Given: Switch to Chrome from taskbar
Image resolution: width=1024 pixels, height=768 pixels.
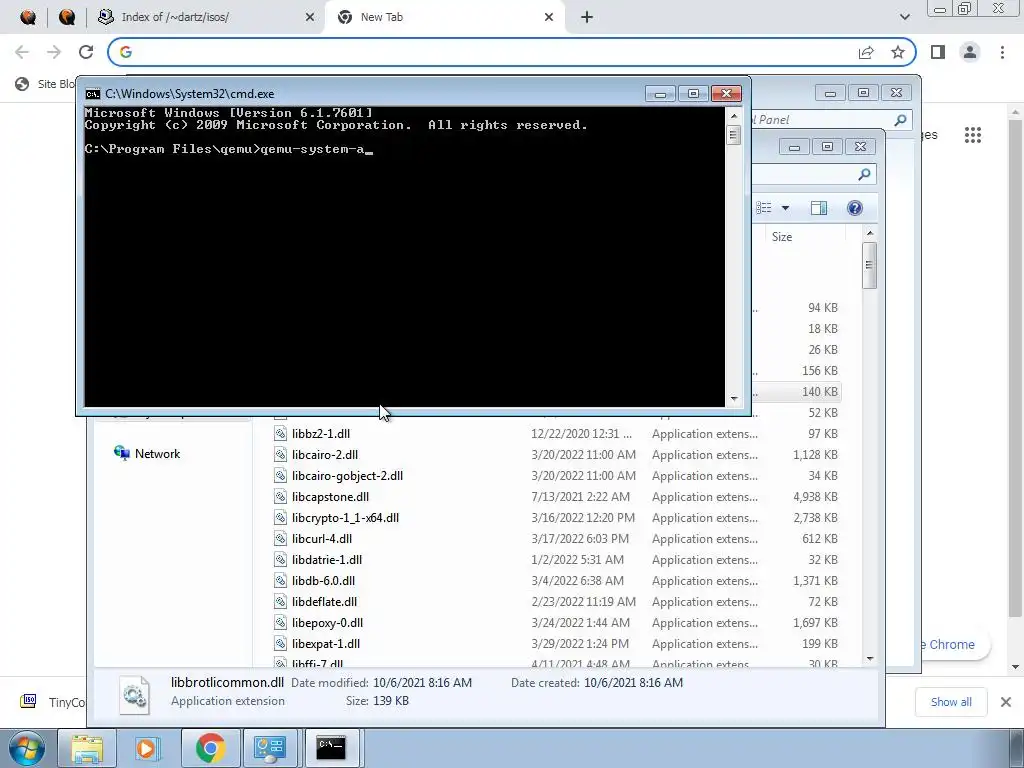Looking at the screenshot, I should point(210,748).
